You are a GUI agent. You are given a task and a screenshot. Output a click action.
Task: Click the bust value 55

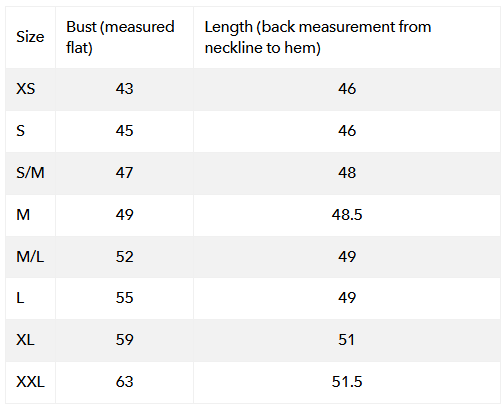point(124,298)
